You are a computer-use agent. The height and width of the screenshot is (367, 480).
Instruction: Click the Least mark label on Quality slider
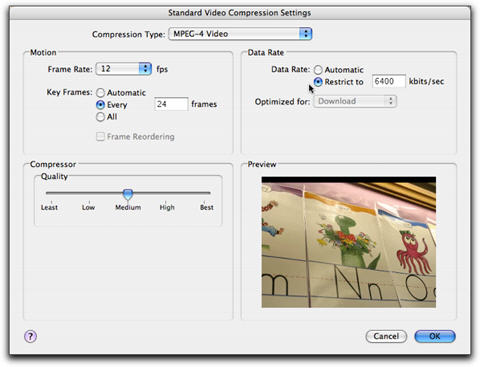coord(49,207)
